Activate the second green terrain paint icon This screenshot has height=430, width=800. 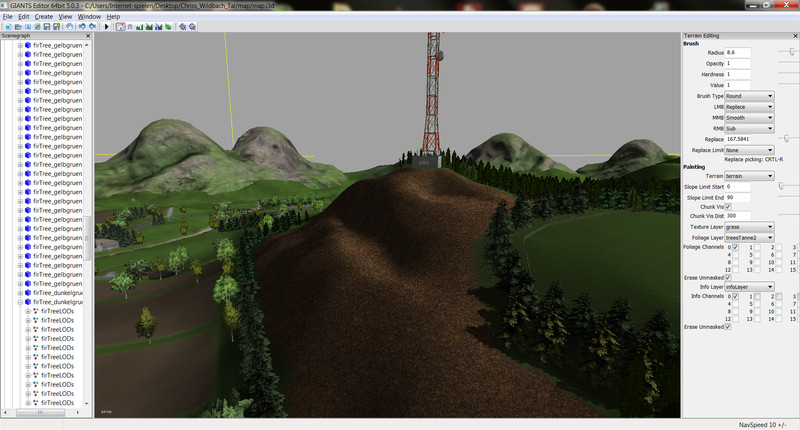149,27
